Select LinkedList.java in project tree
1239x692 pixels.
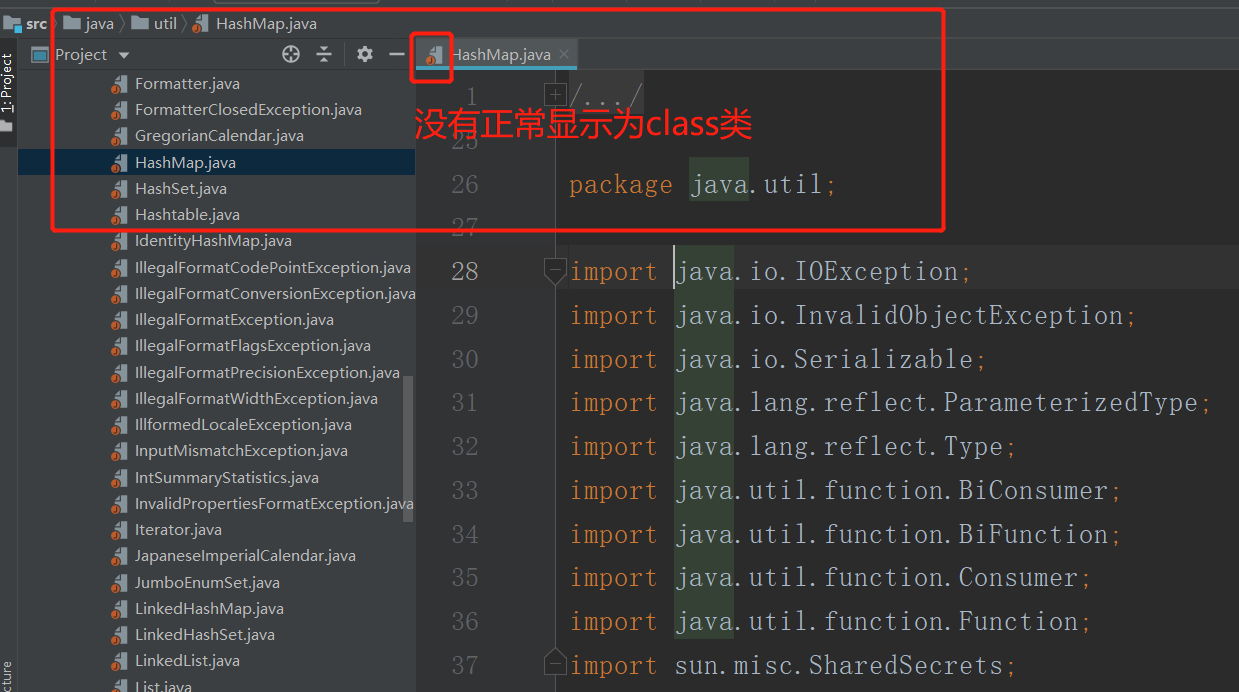[x=187, y=661]
